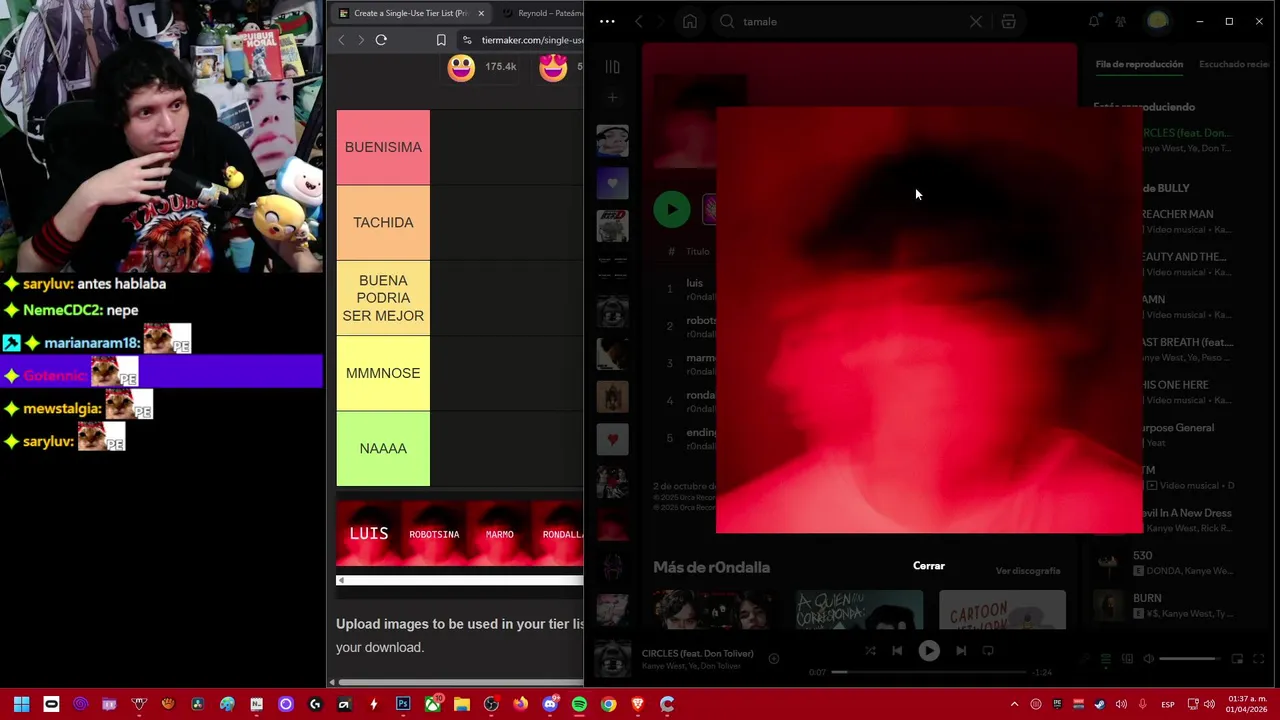1280x720 pixels.
Task: Toggle shuffle in Spotify player bar
Action: coord(869,651)
